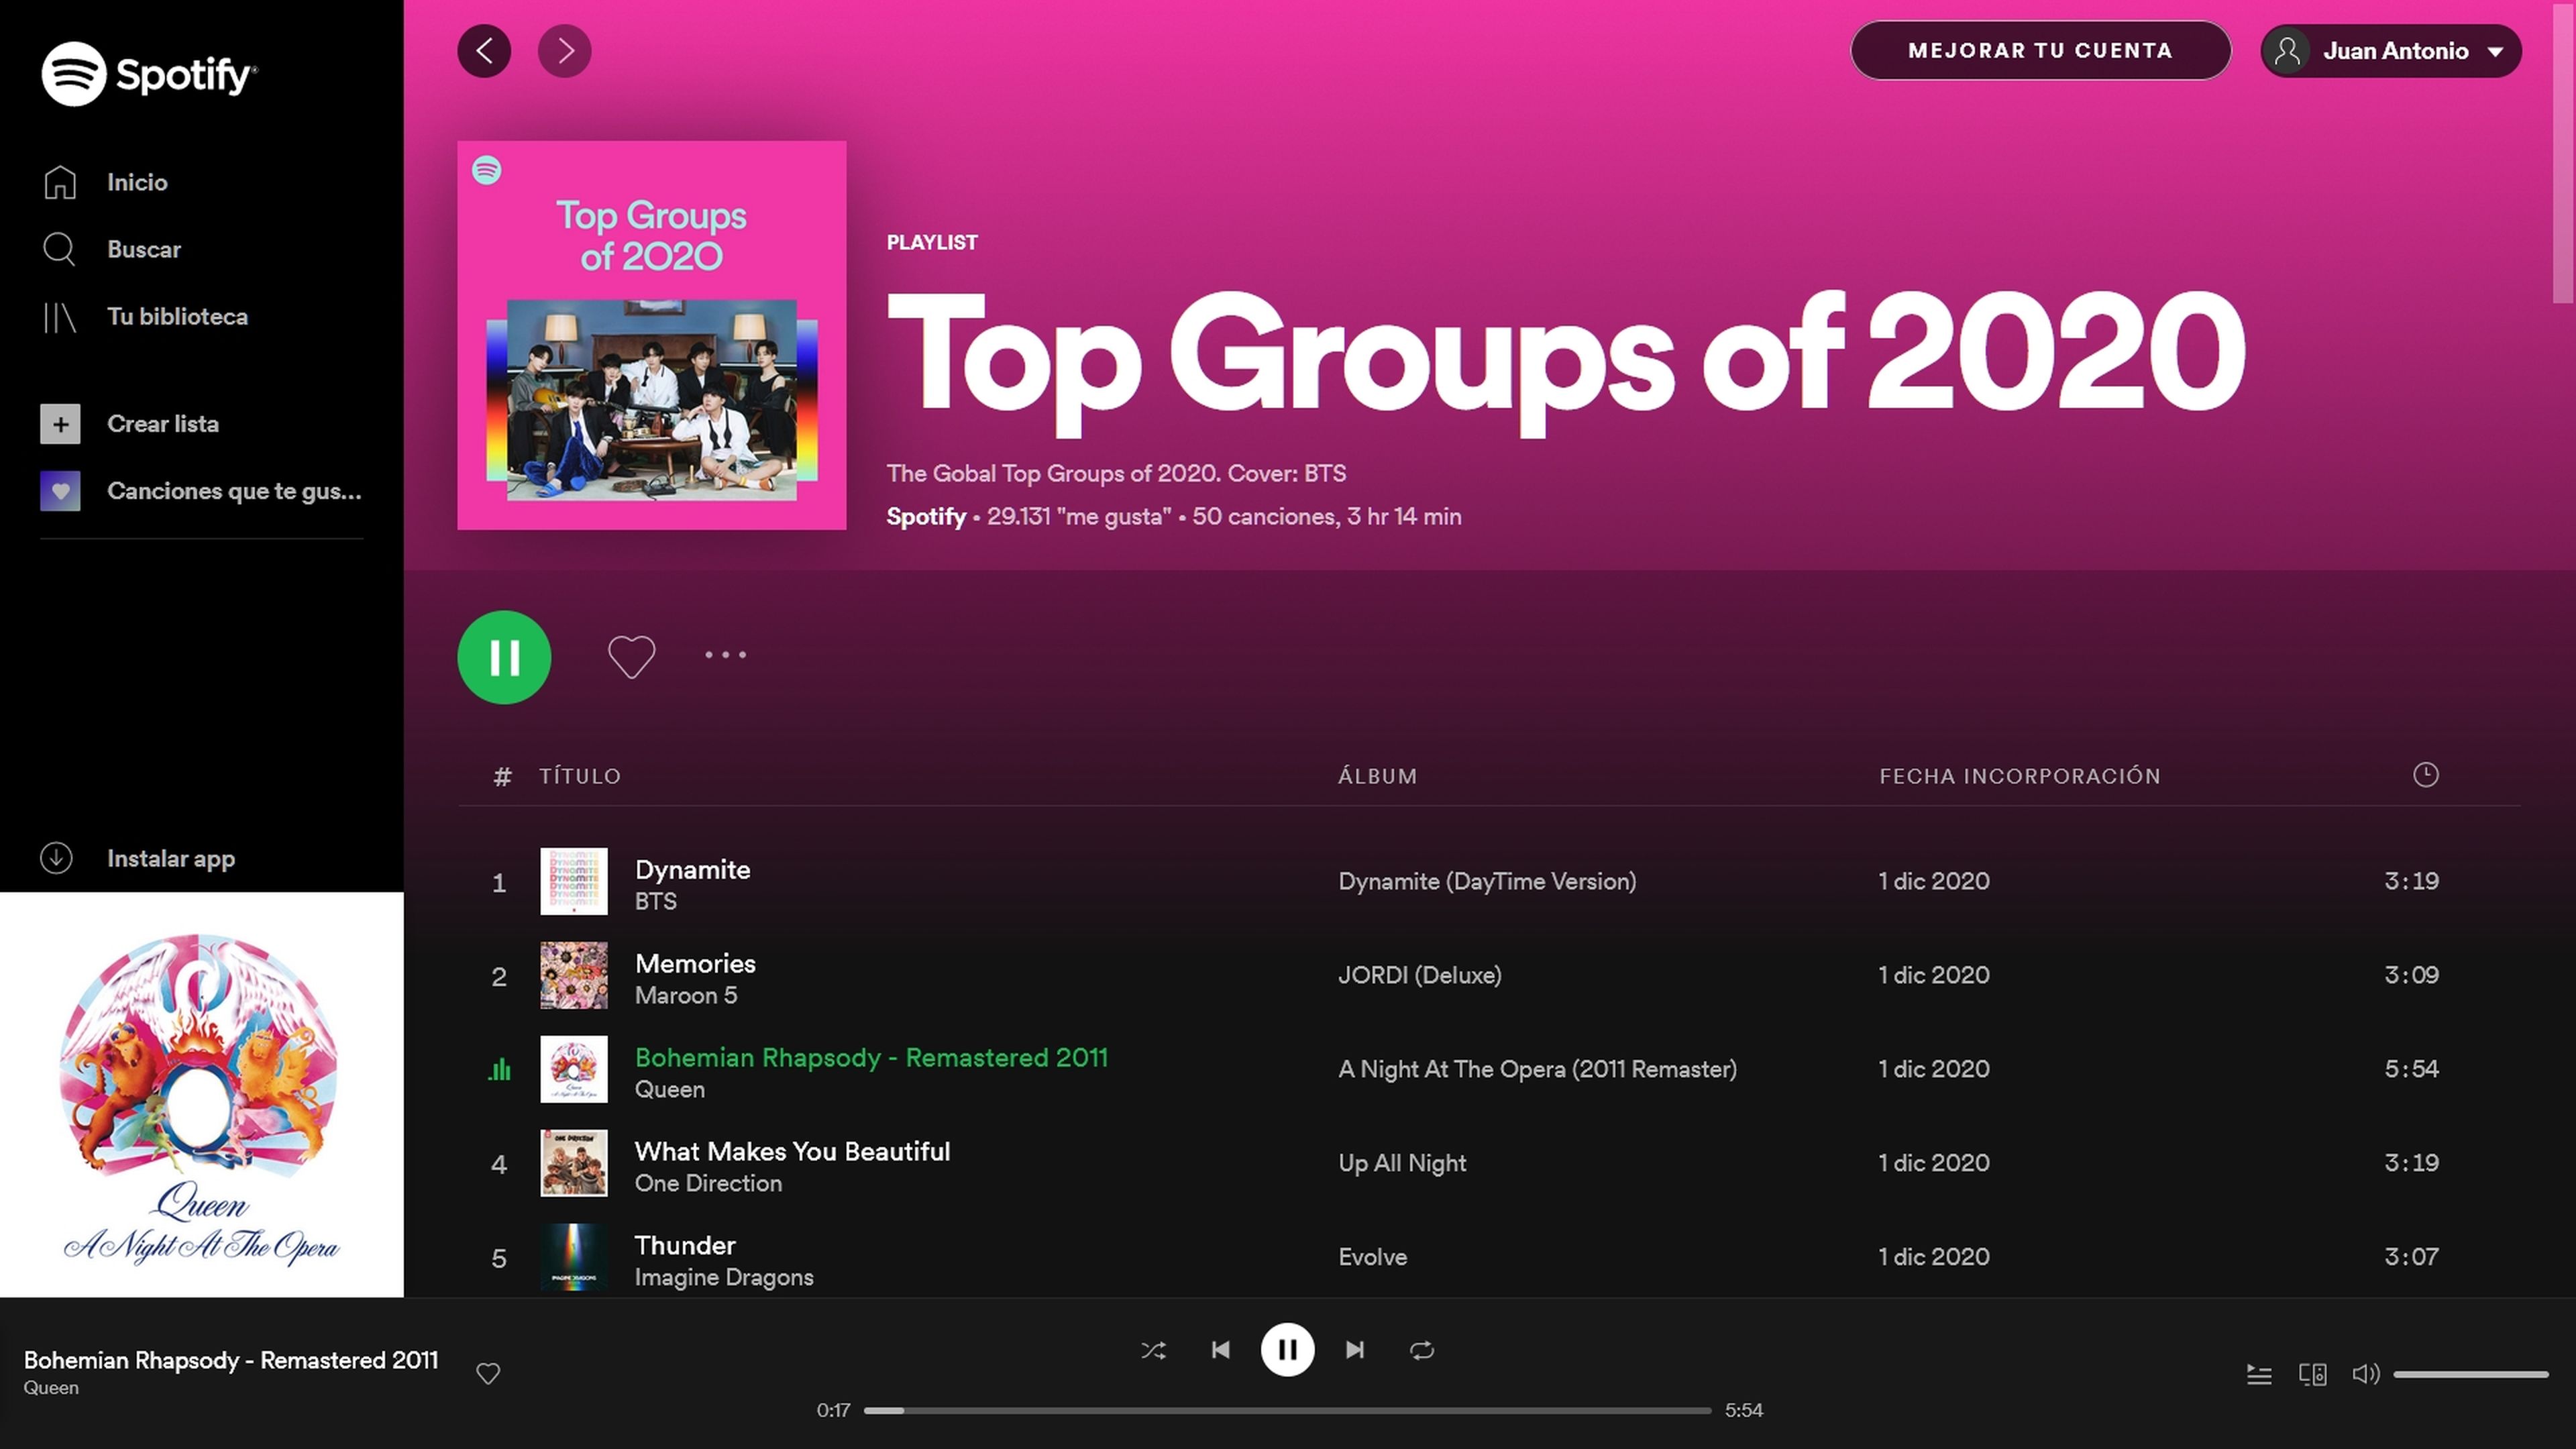The width and height of the screenshot is (2576, 1449).
Task: Open the Up All Night album link
Action: coord(1402,1163)
